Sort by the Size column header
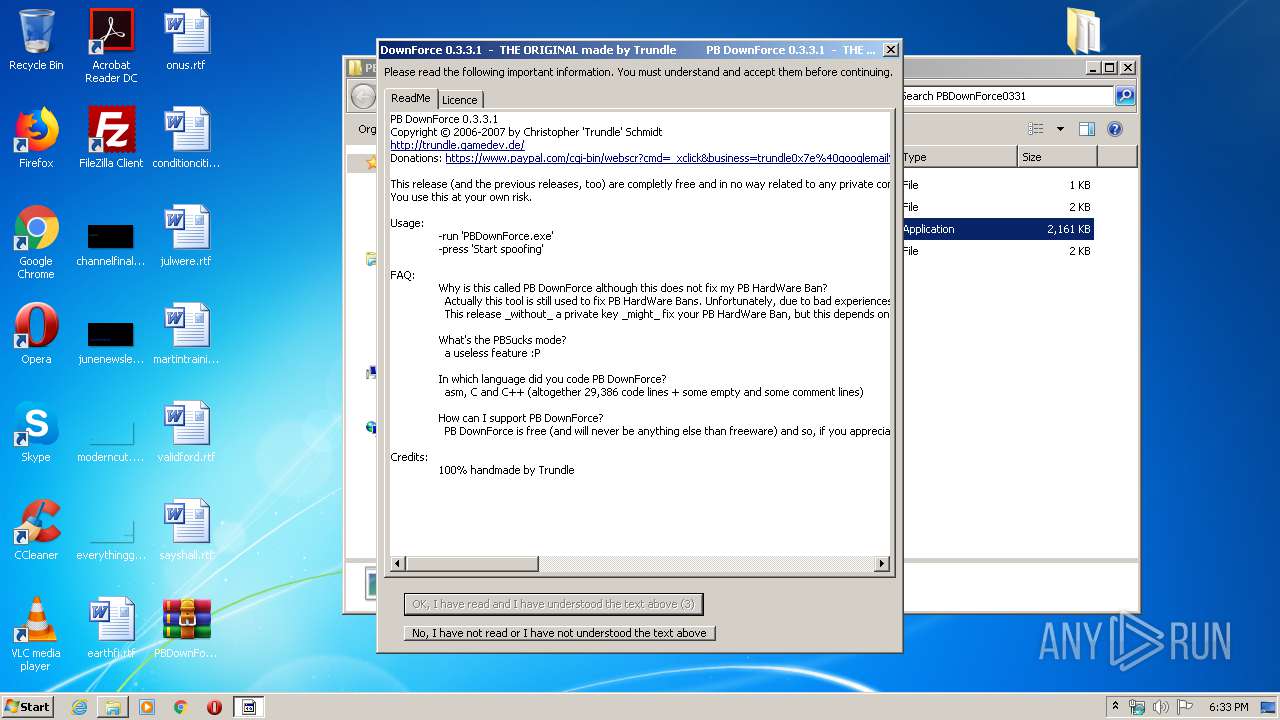The height and width of the screenshot is (720, 1280). click(1057, 157)
